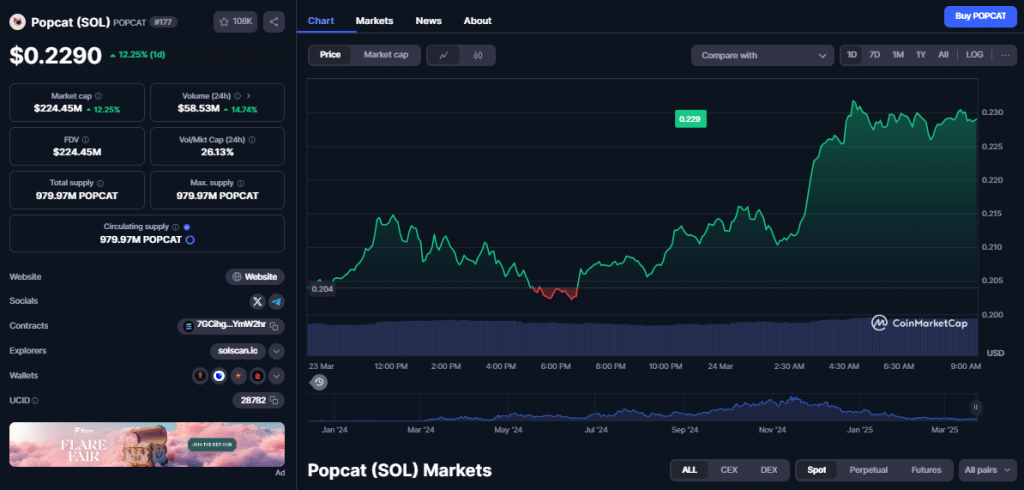Open the Compare with dropdown
1024x490 pixels.
[762, 56]
